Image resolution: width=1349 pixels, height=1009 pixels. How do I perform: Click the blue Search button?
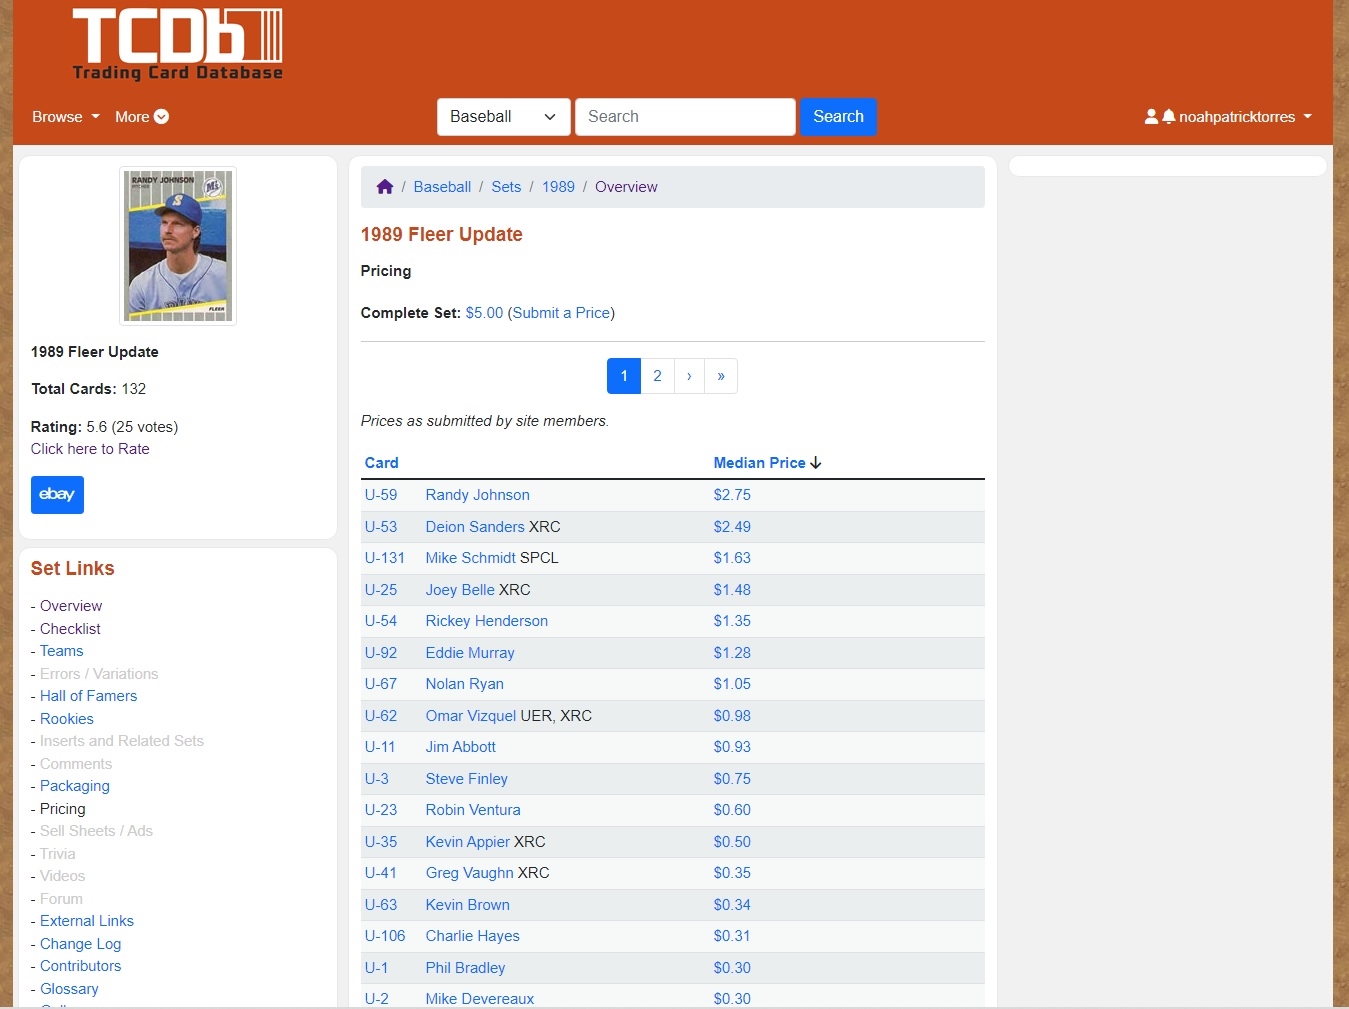pyautogui.click(x=838, y=117)
